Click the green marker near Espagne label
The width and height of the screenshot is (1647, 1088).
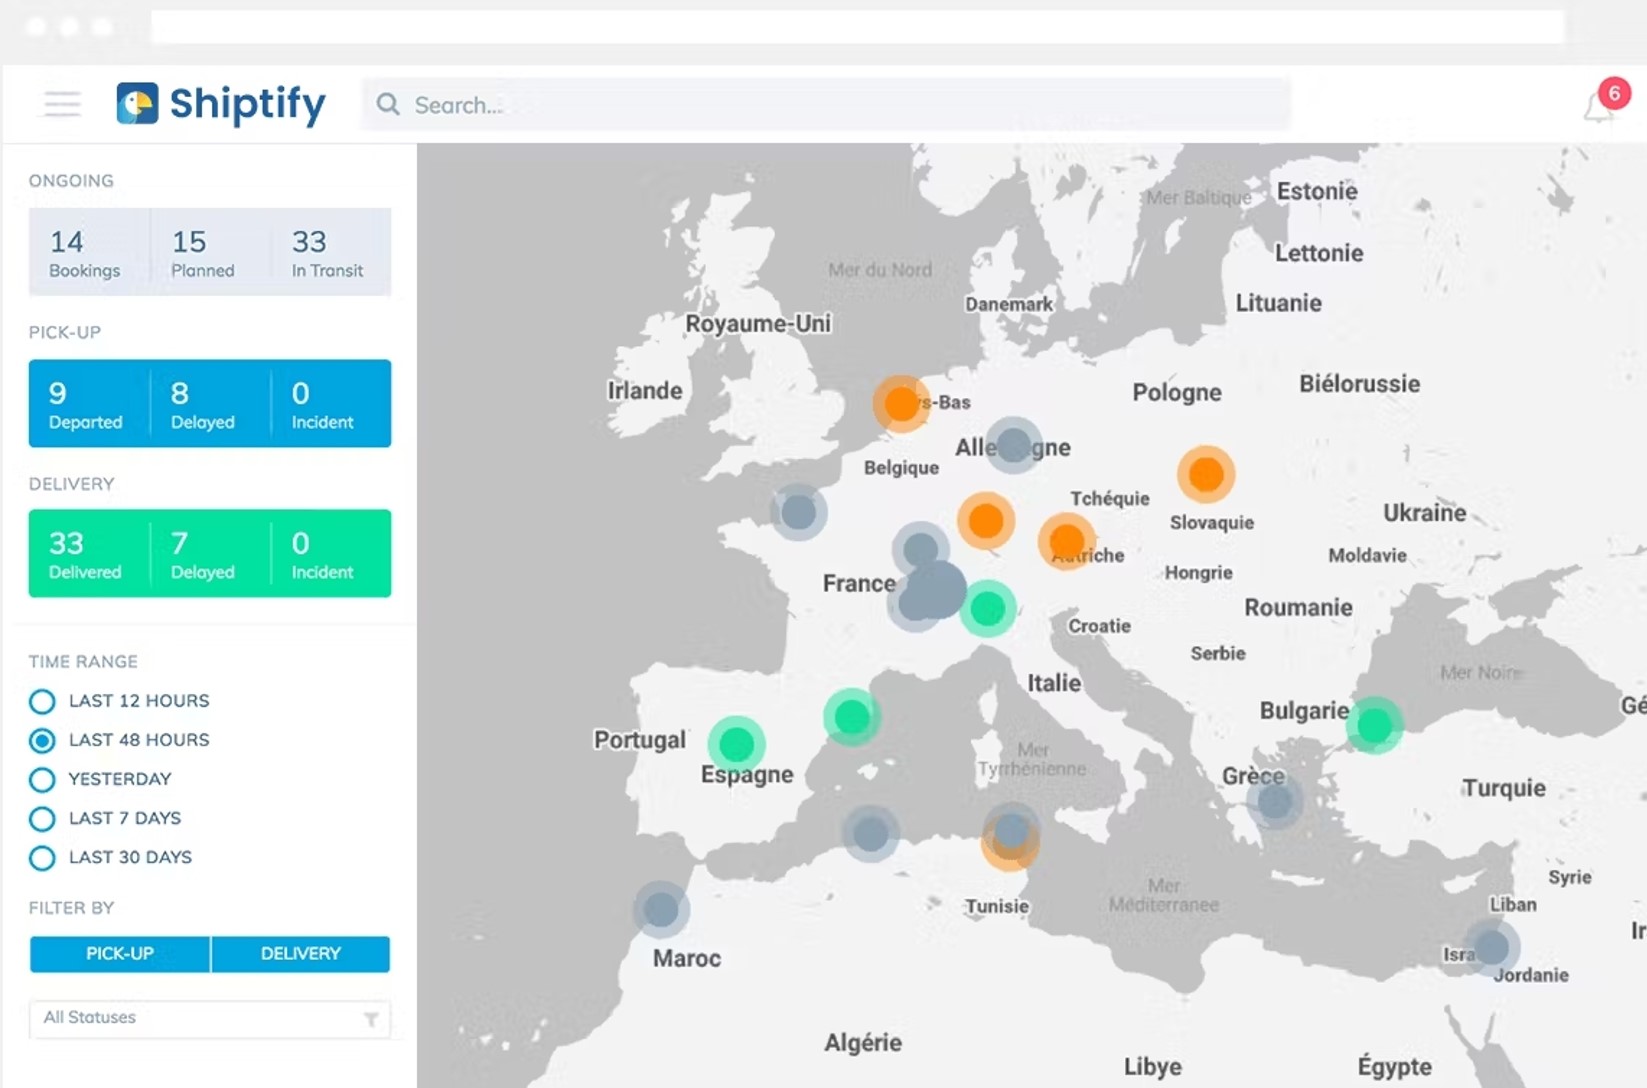coord(737,745)
